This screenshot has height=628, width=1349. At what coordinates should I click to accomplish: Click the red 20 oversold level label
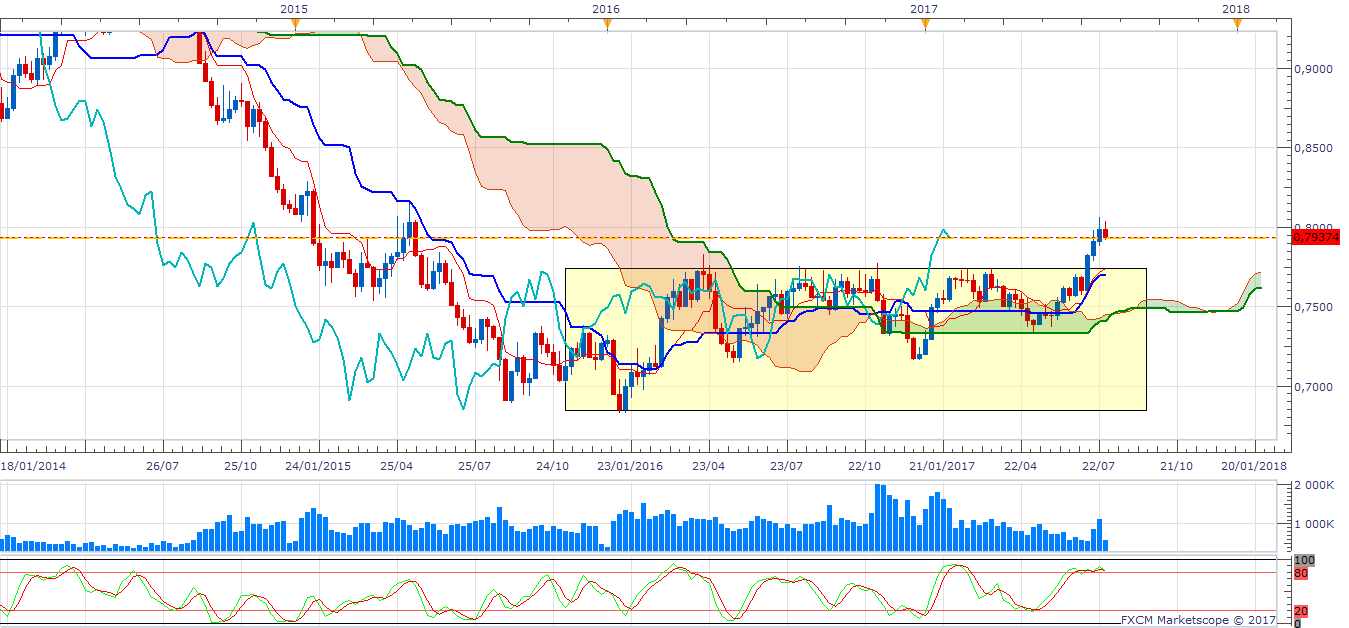click(1301, 611)
